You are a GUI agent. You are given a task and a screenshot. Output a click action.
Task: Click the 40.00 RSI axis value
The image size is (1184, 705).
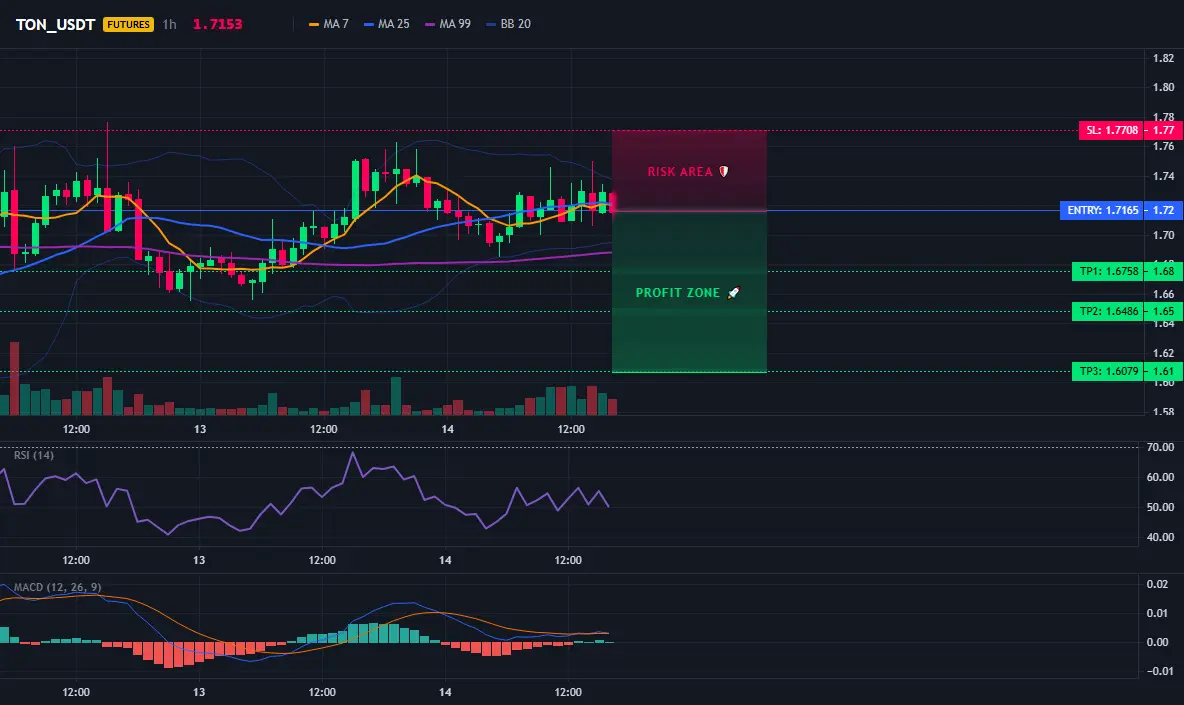point(1160,537)
